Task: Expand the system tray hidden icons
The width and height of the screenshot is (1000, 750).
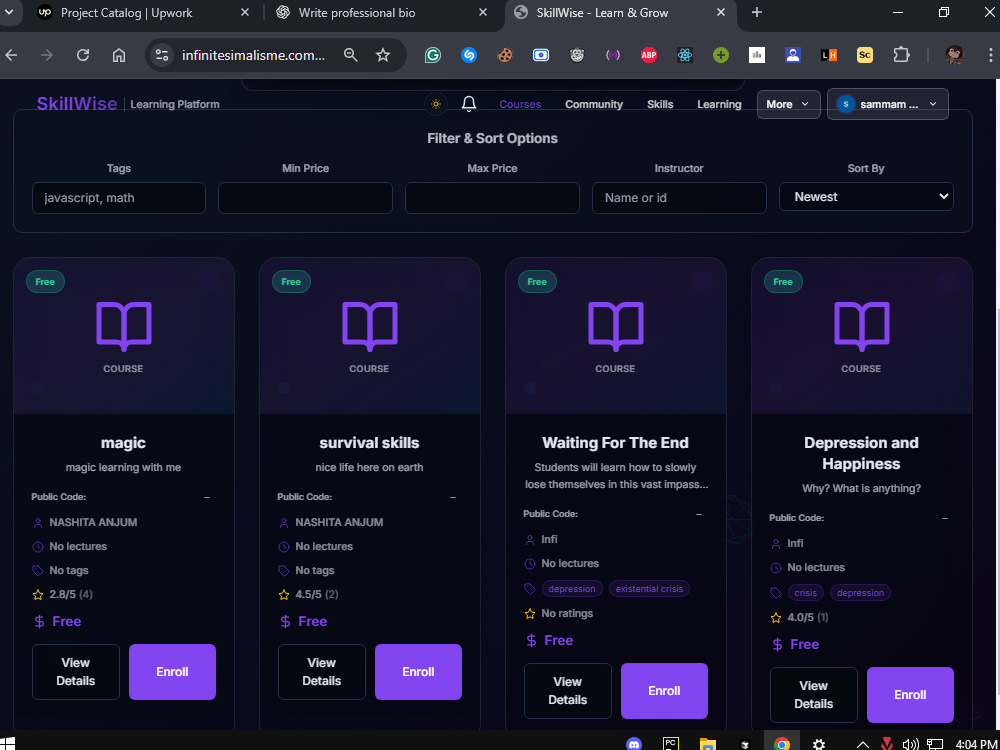Action: [862, 744]
